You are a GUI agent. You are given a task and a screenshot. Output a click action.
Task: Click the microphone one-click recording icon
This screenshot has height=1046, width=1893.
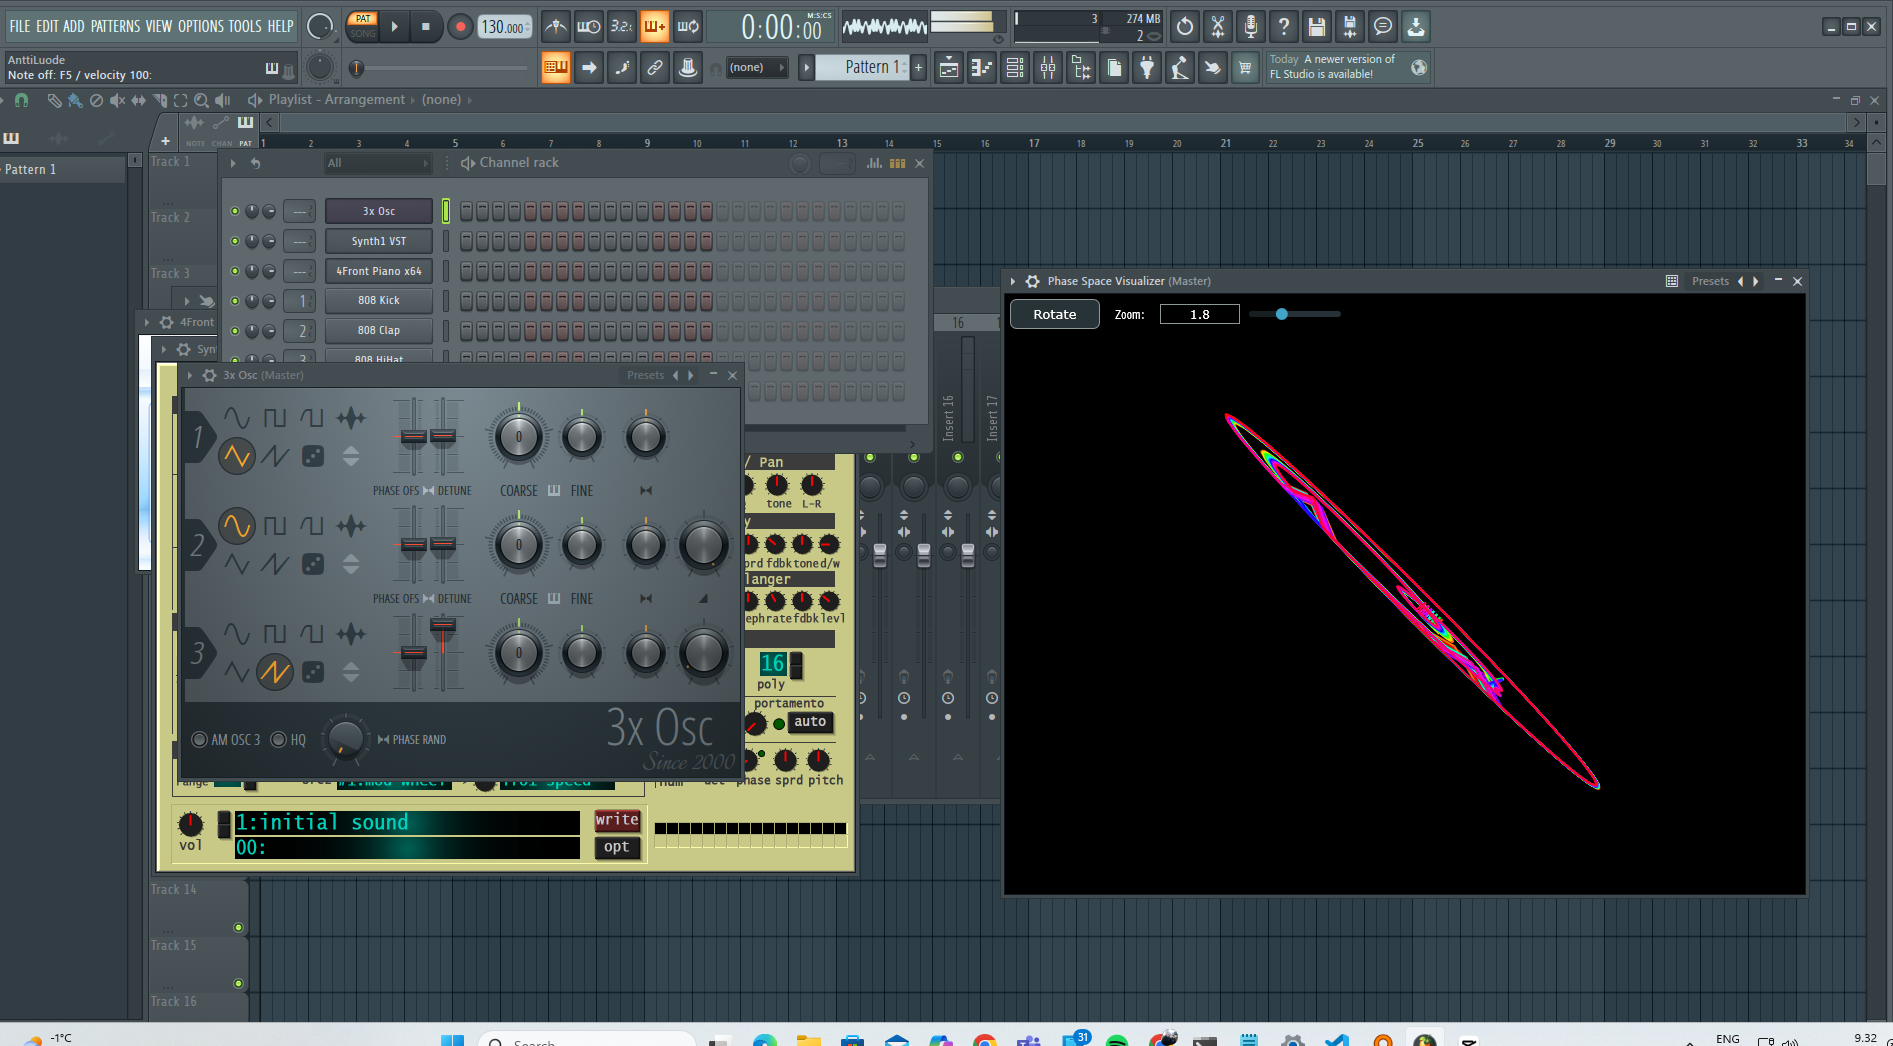[1250, 27]
